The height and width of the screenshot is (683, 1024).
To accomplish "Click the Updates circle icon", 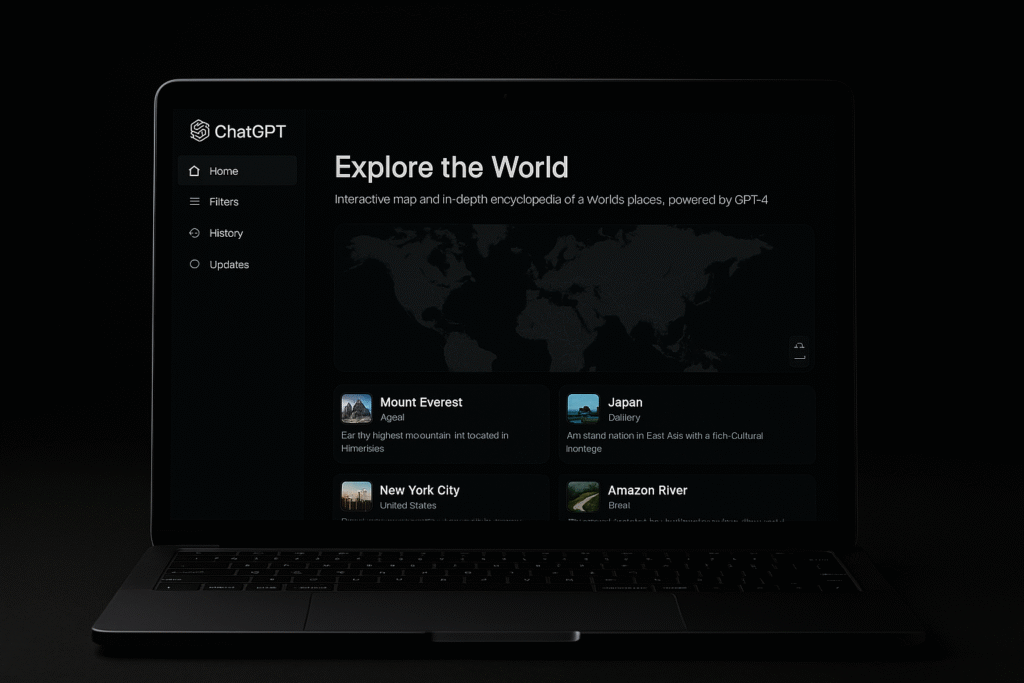I will 194,265.
